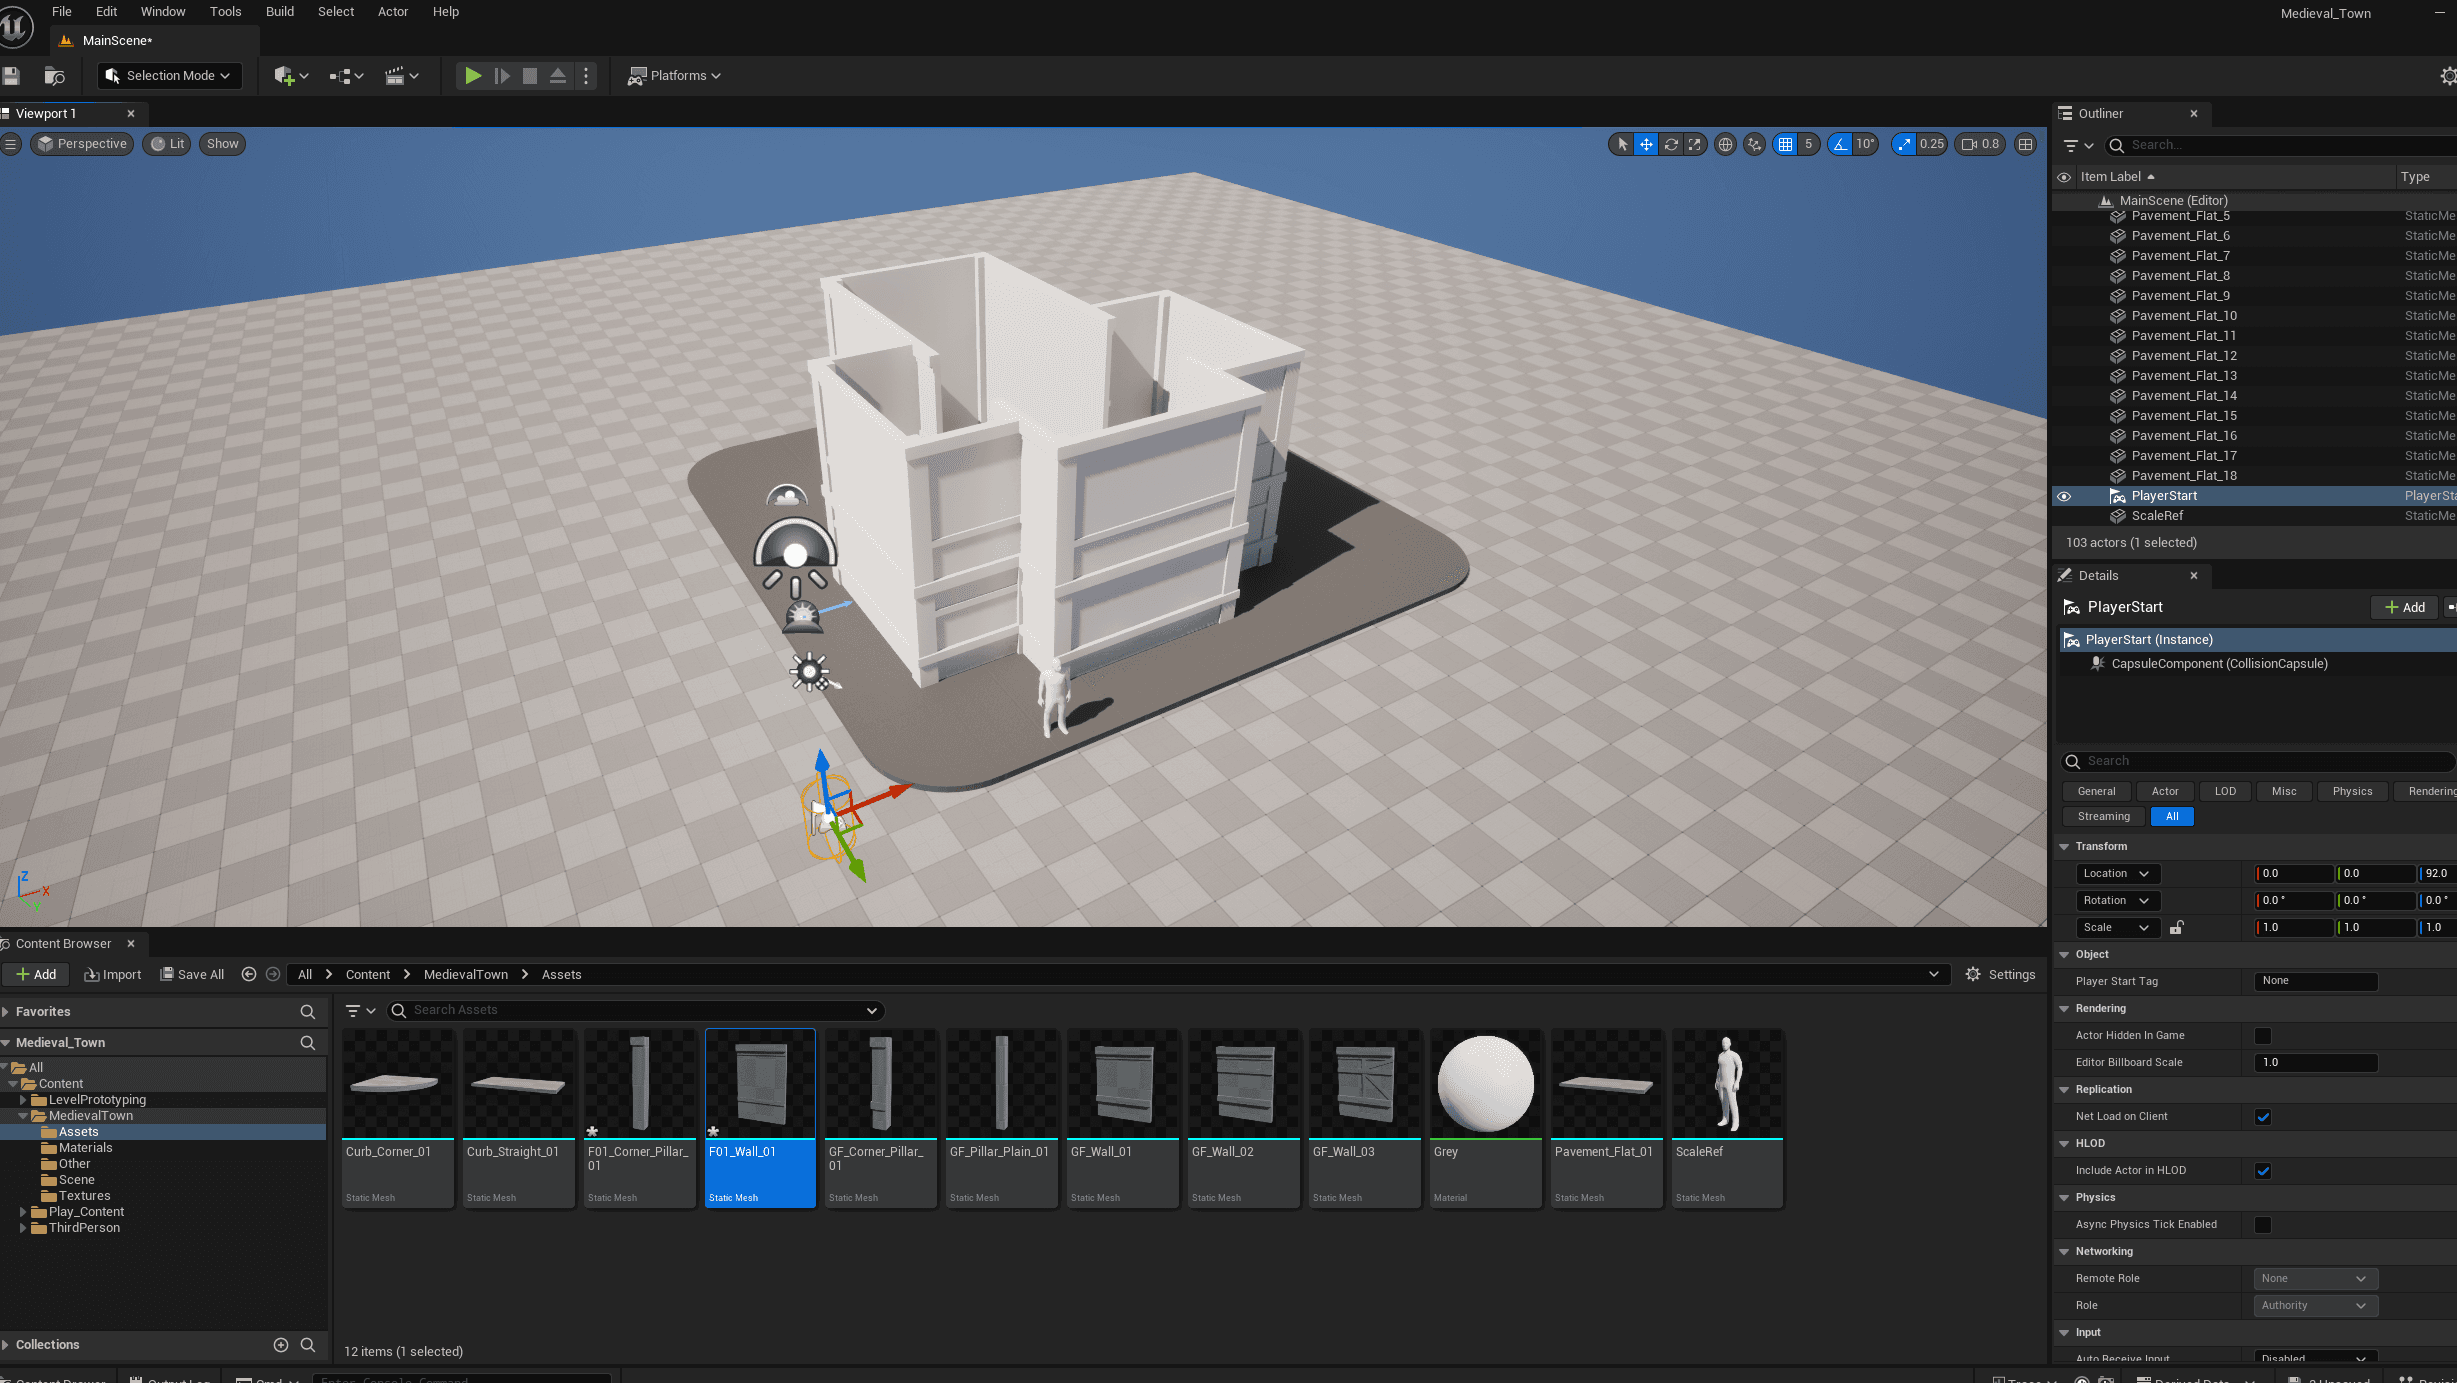Enable Actor Hidden In Game checkbox
Viewport: 2457px width, 1383px height.
pyautogui.click(x=2262, y=1036)
